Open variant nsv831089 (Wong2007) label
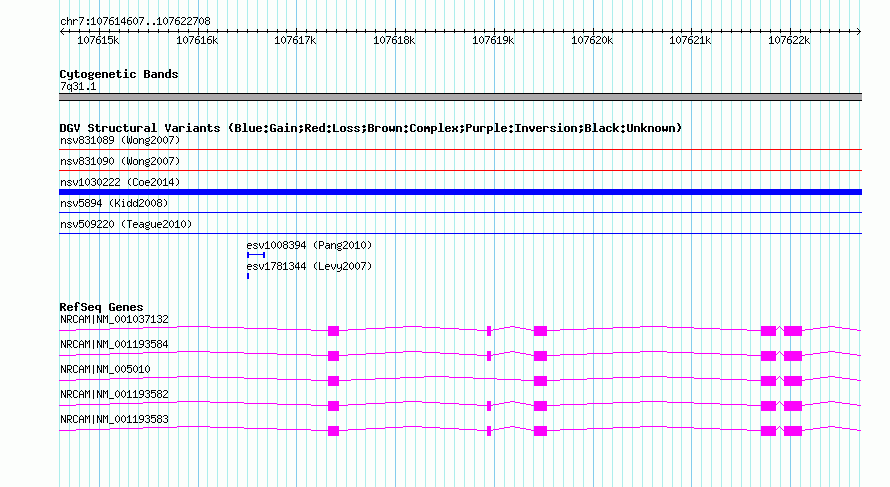Screen dimensions: 890x487 (x=120, y=140)
